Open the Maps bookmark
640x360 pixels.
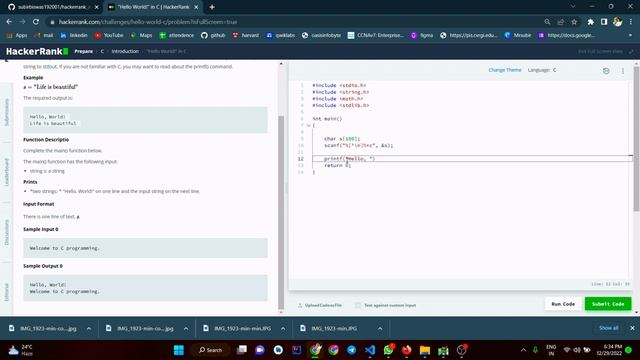141,36
